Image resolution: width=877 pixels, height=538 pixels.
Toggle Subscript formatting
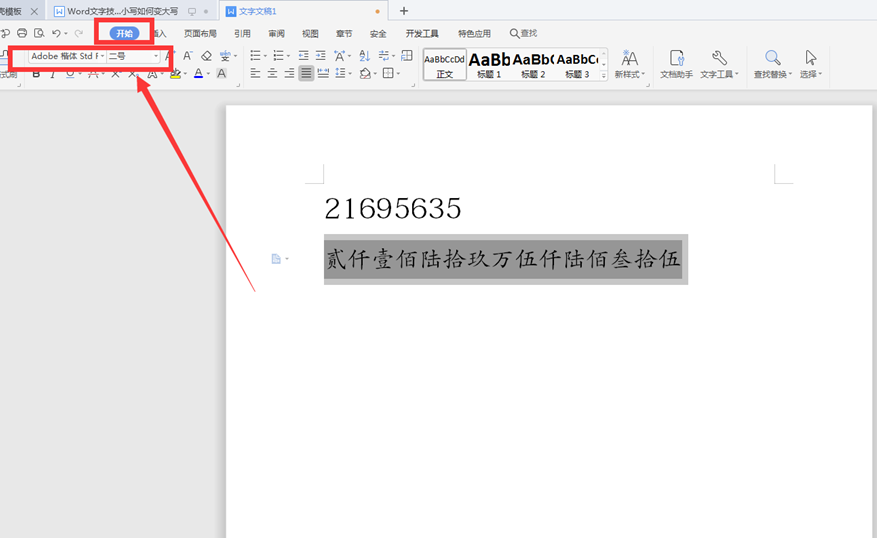point(133,74)
